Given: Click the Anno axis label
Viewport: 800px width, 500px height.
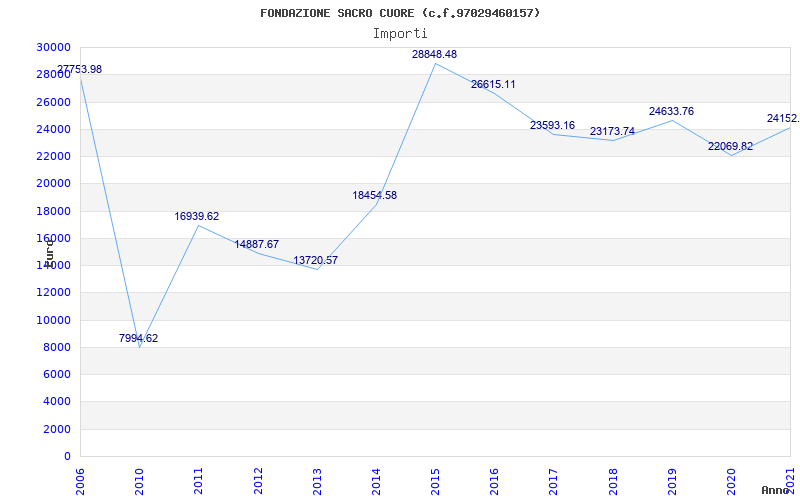Looking at the screenshot, I should (x=775, y=490).
